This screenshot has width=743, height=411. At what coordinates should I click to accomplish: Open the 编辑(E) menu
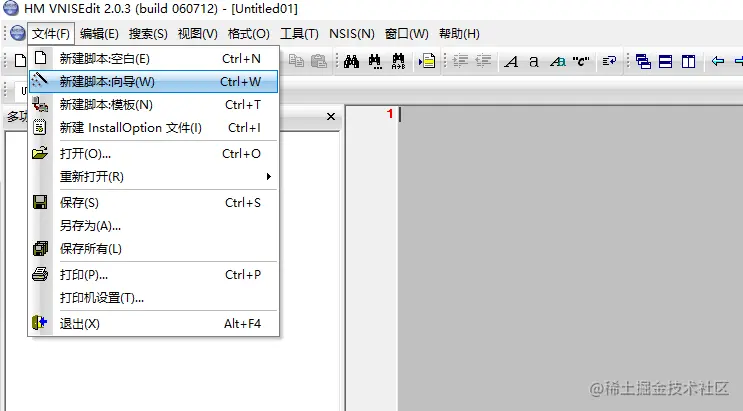tap(99, 34)
